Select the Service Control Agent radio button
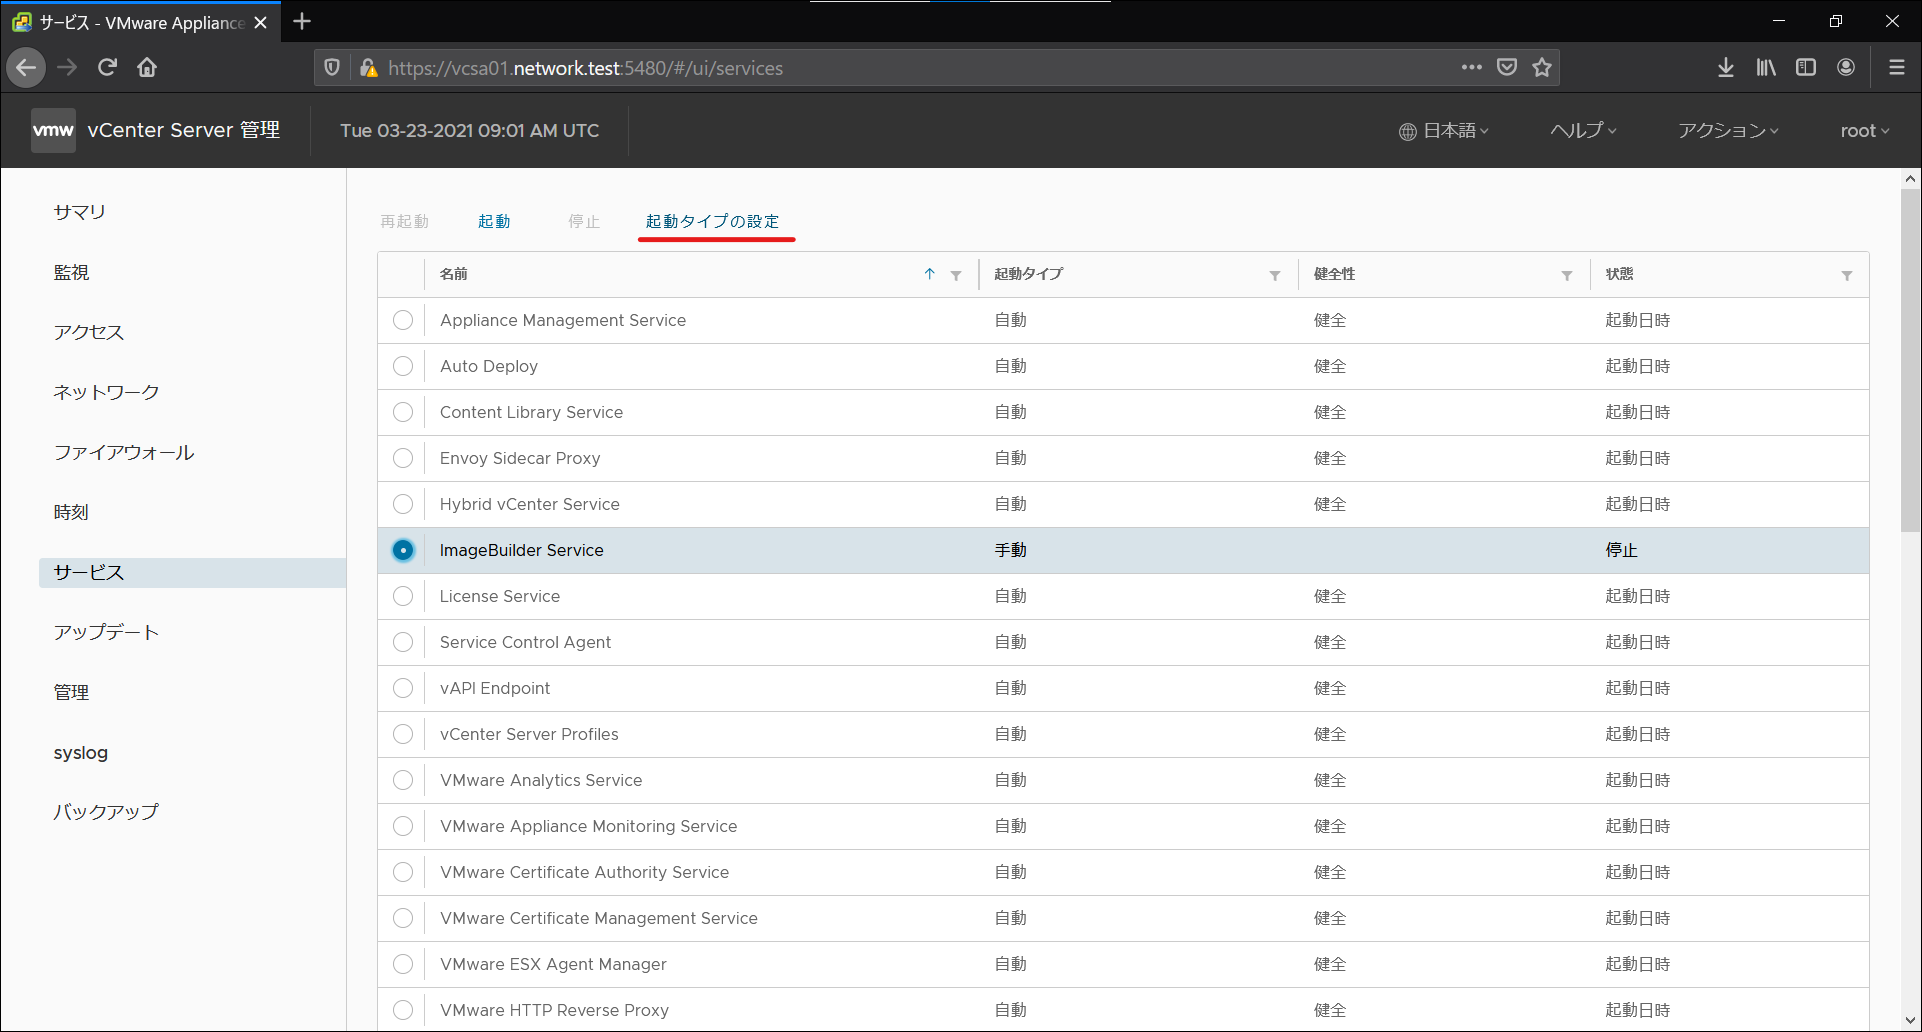 pyautogui.click(x=403, y=642)
